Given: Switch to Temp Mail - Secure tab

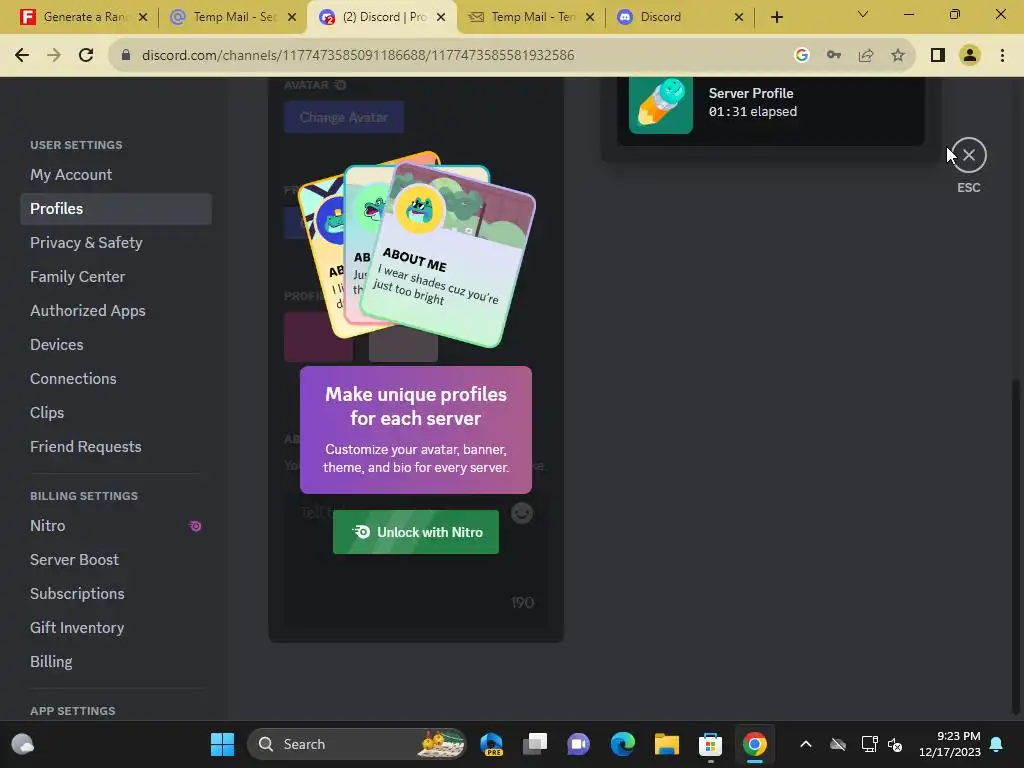Looking at the screenshot, I should [x=233, y=17].
